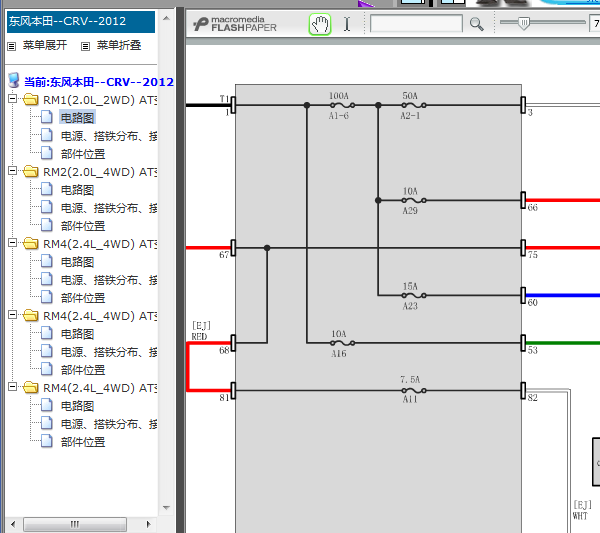Click the zoom slider handle
Screen dimensions: 600x533
[x=524, y=23]
